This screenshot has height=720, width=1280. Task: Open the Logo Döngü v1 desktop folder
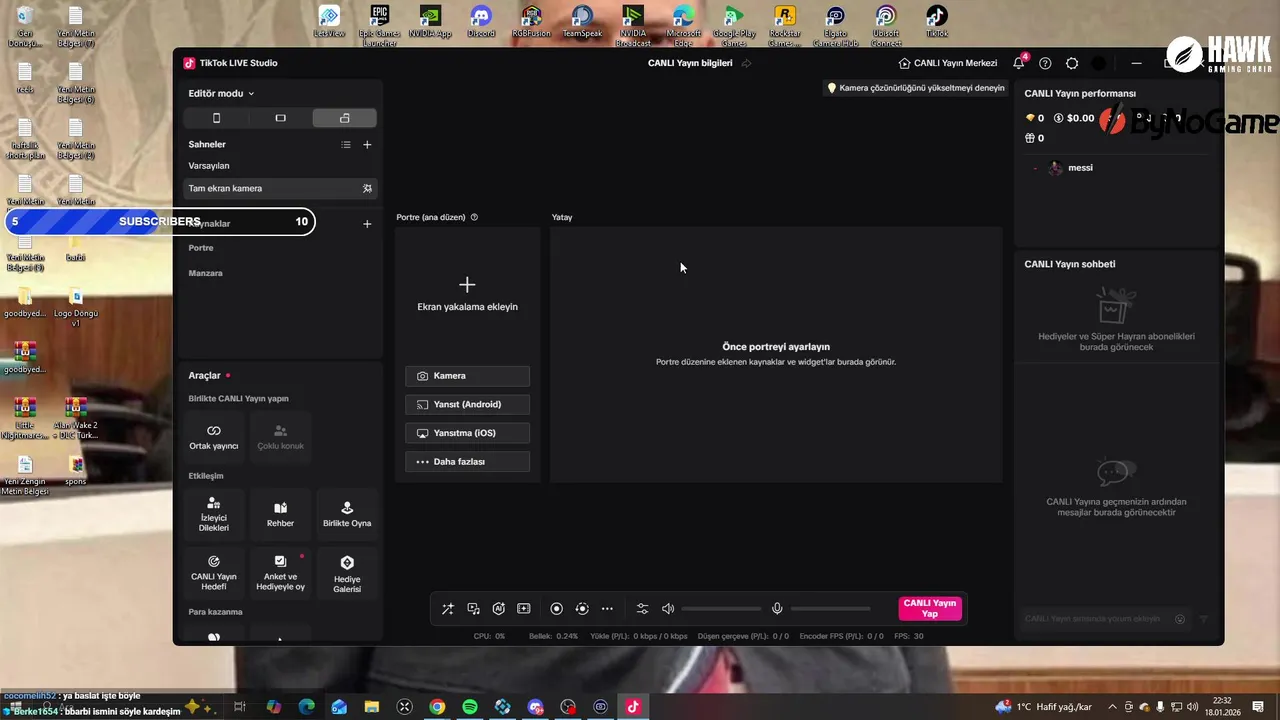[76, 308]
